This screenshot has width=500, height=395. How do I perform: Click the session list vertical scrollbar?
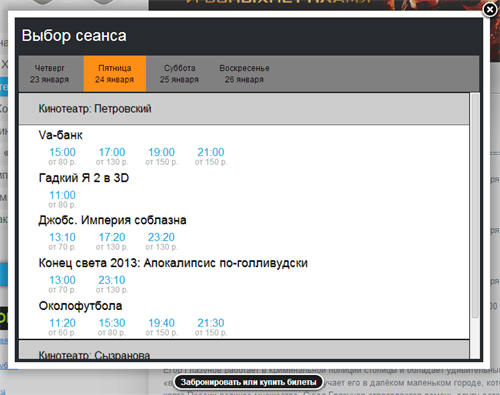tap(475, 206)
